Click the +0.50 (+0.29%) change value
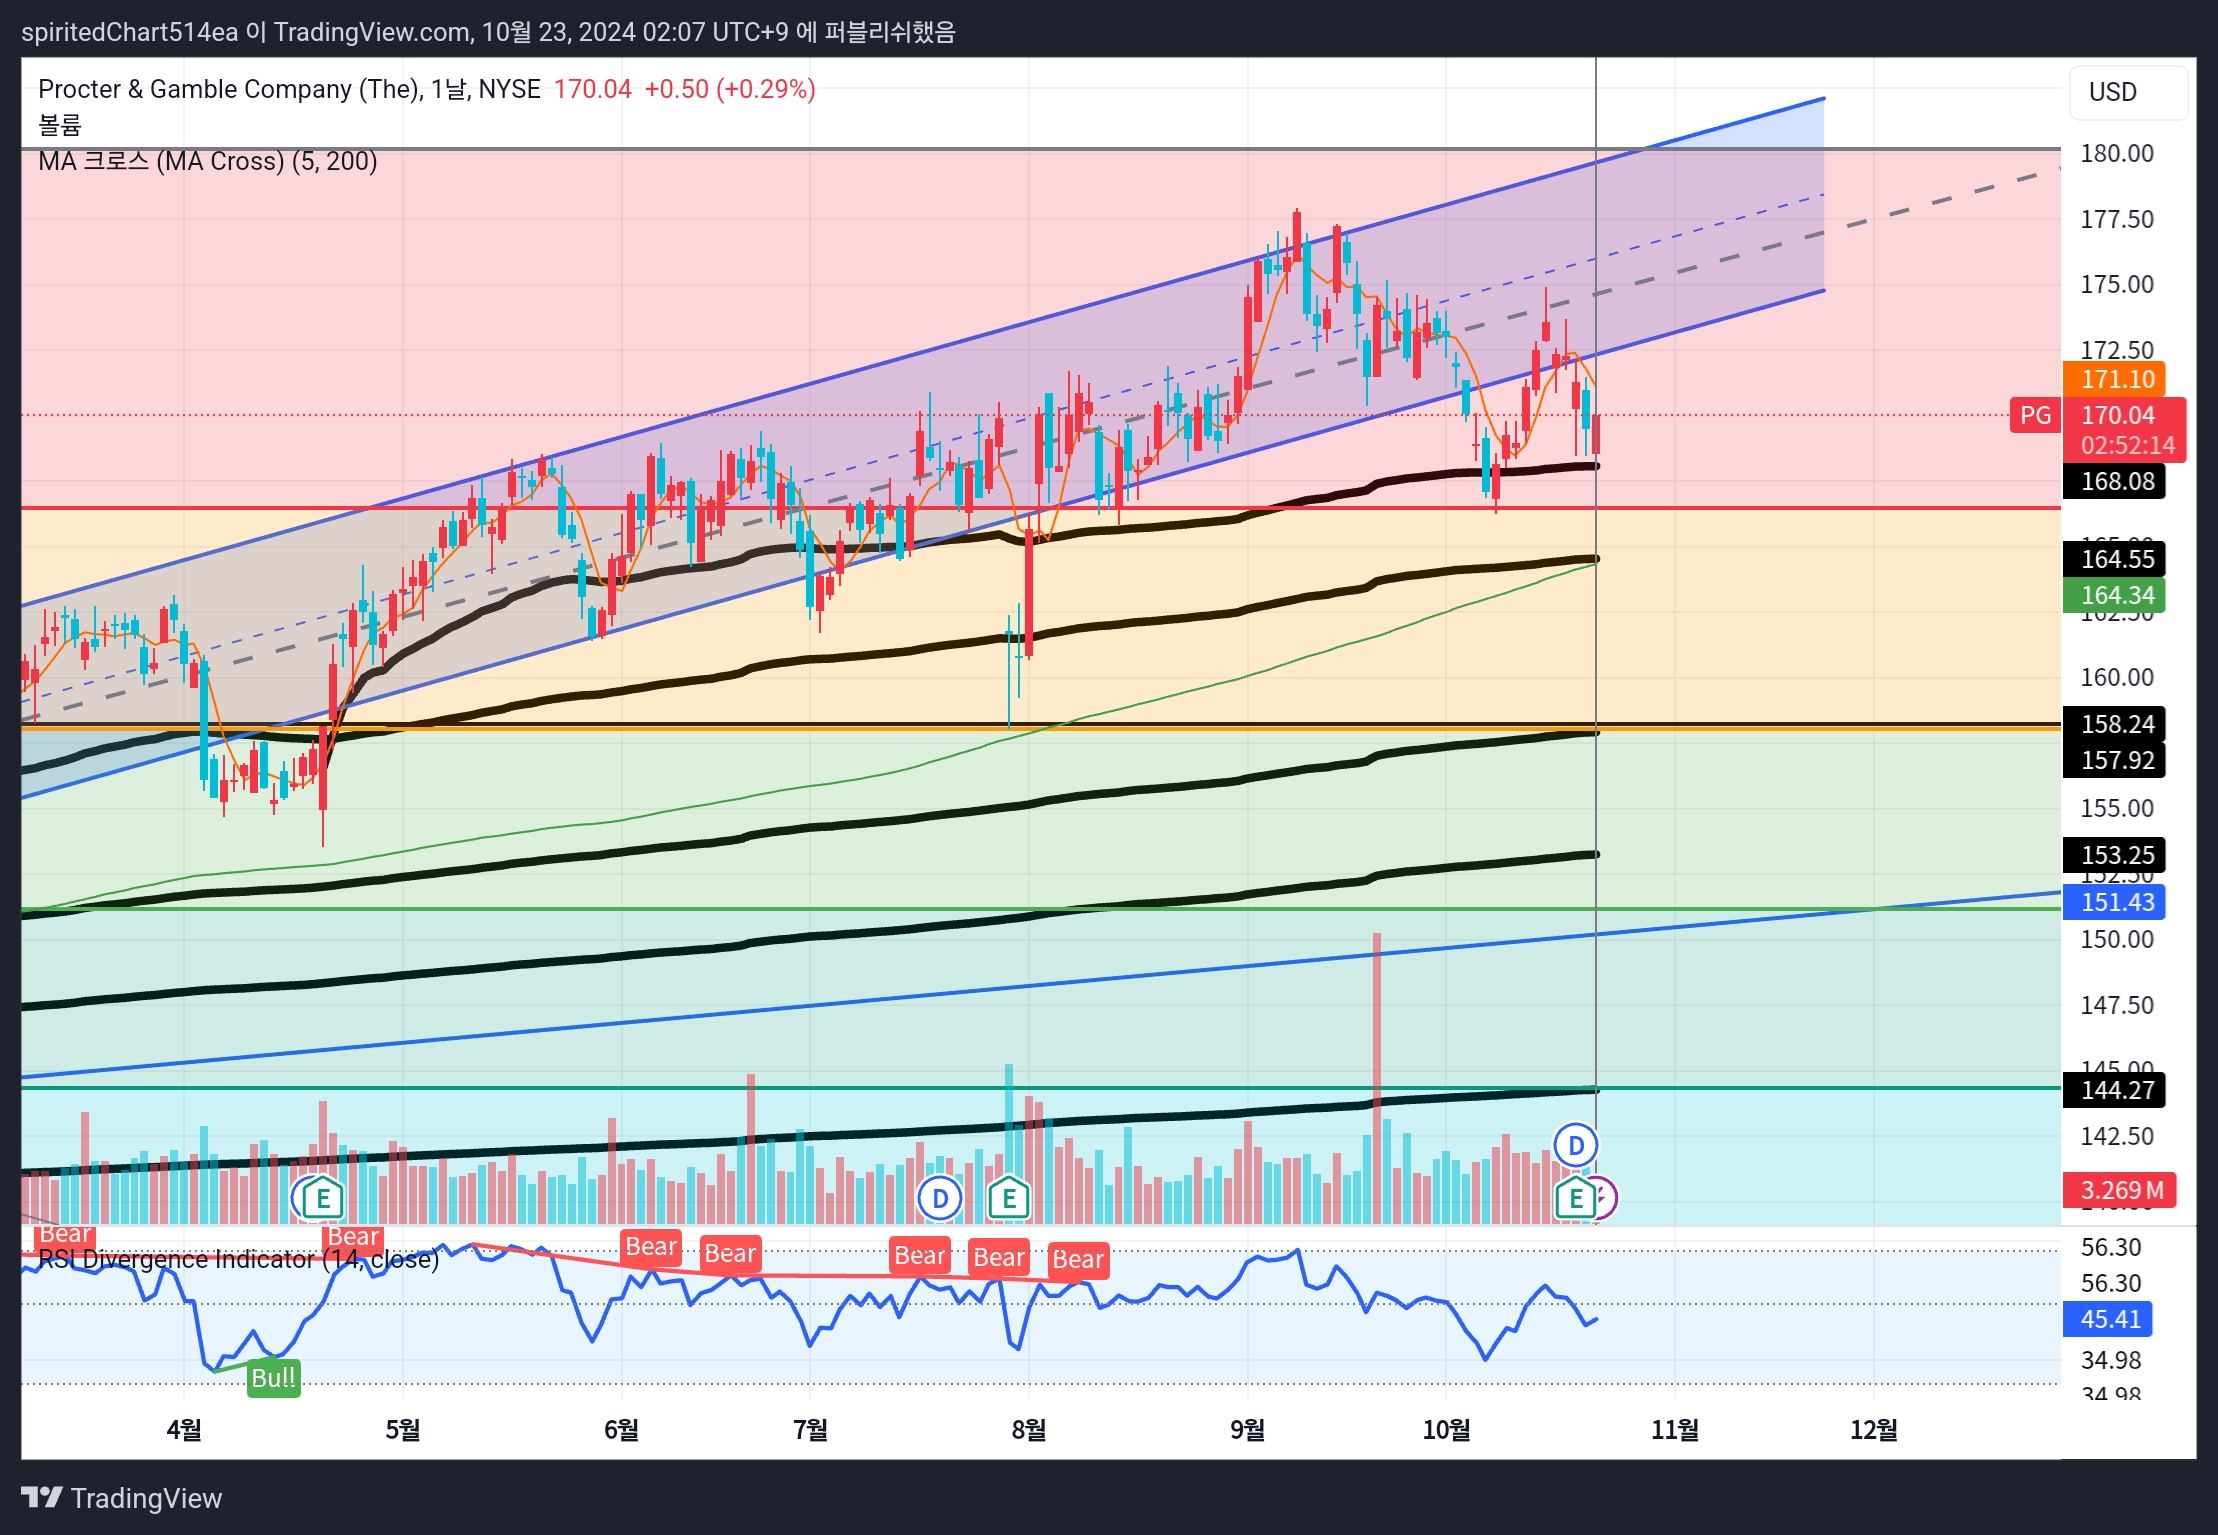This screenshot has height=1535, width=2218. pos(729,89)
